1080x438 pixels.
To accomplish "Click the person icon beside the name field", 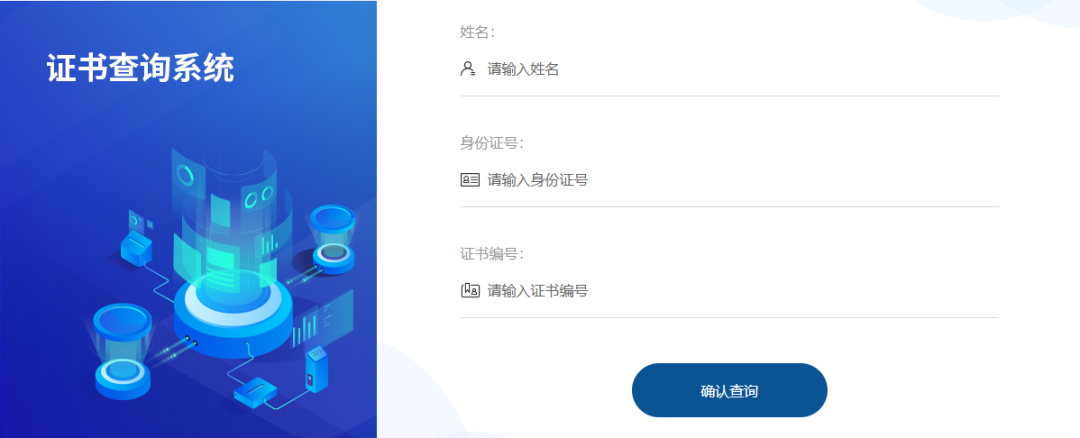I will tap(468, 69).
